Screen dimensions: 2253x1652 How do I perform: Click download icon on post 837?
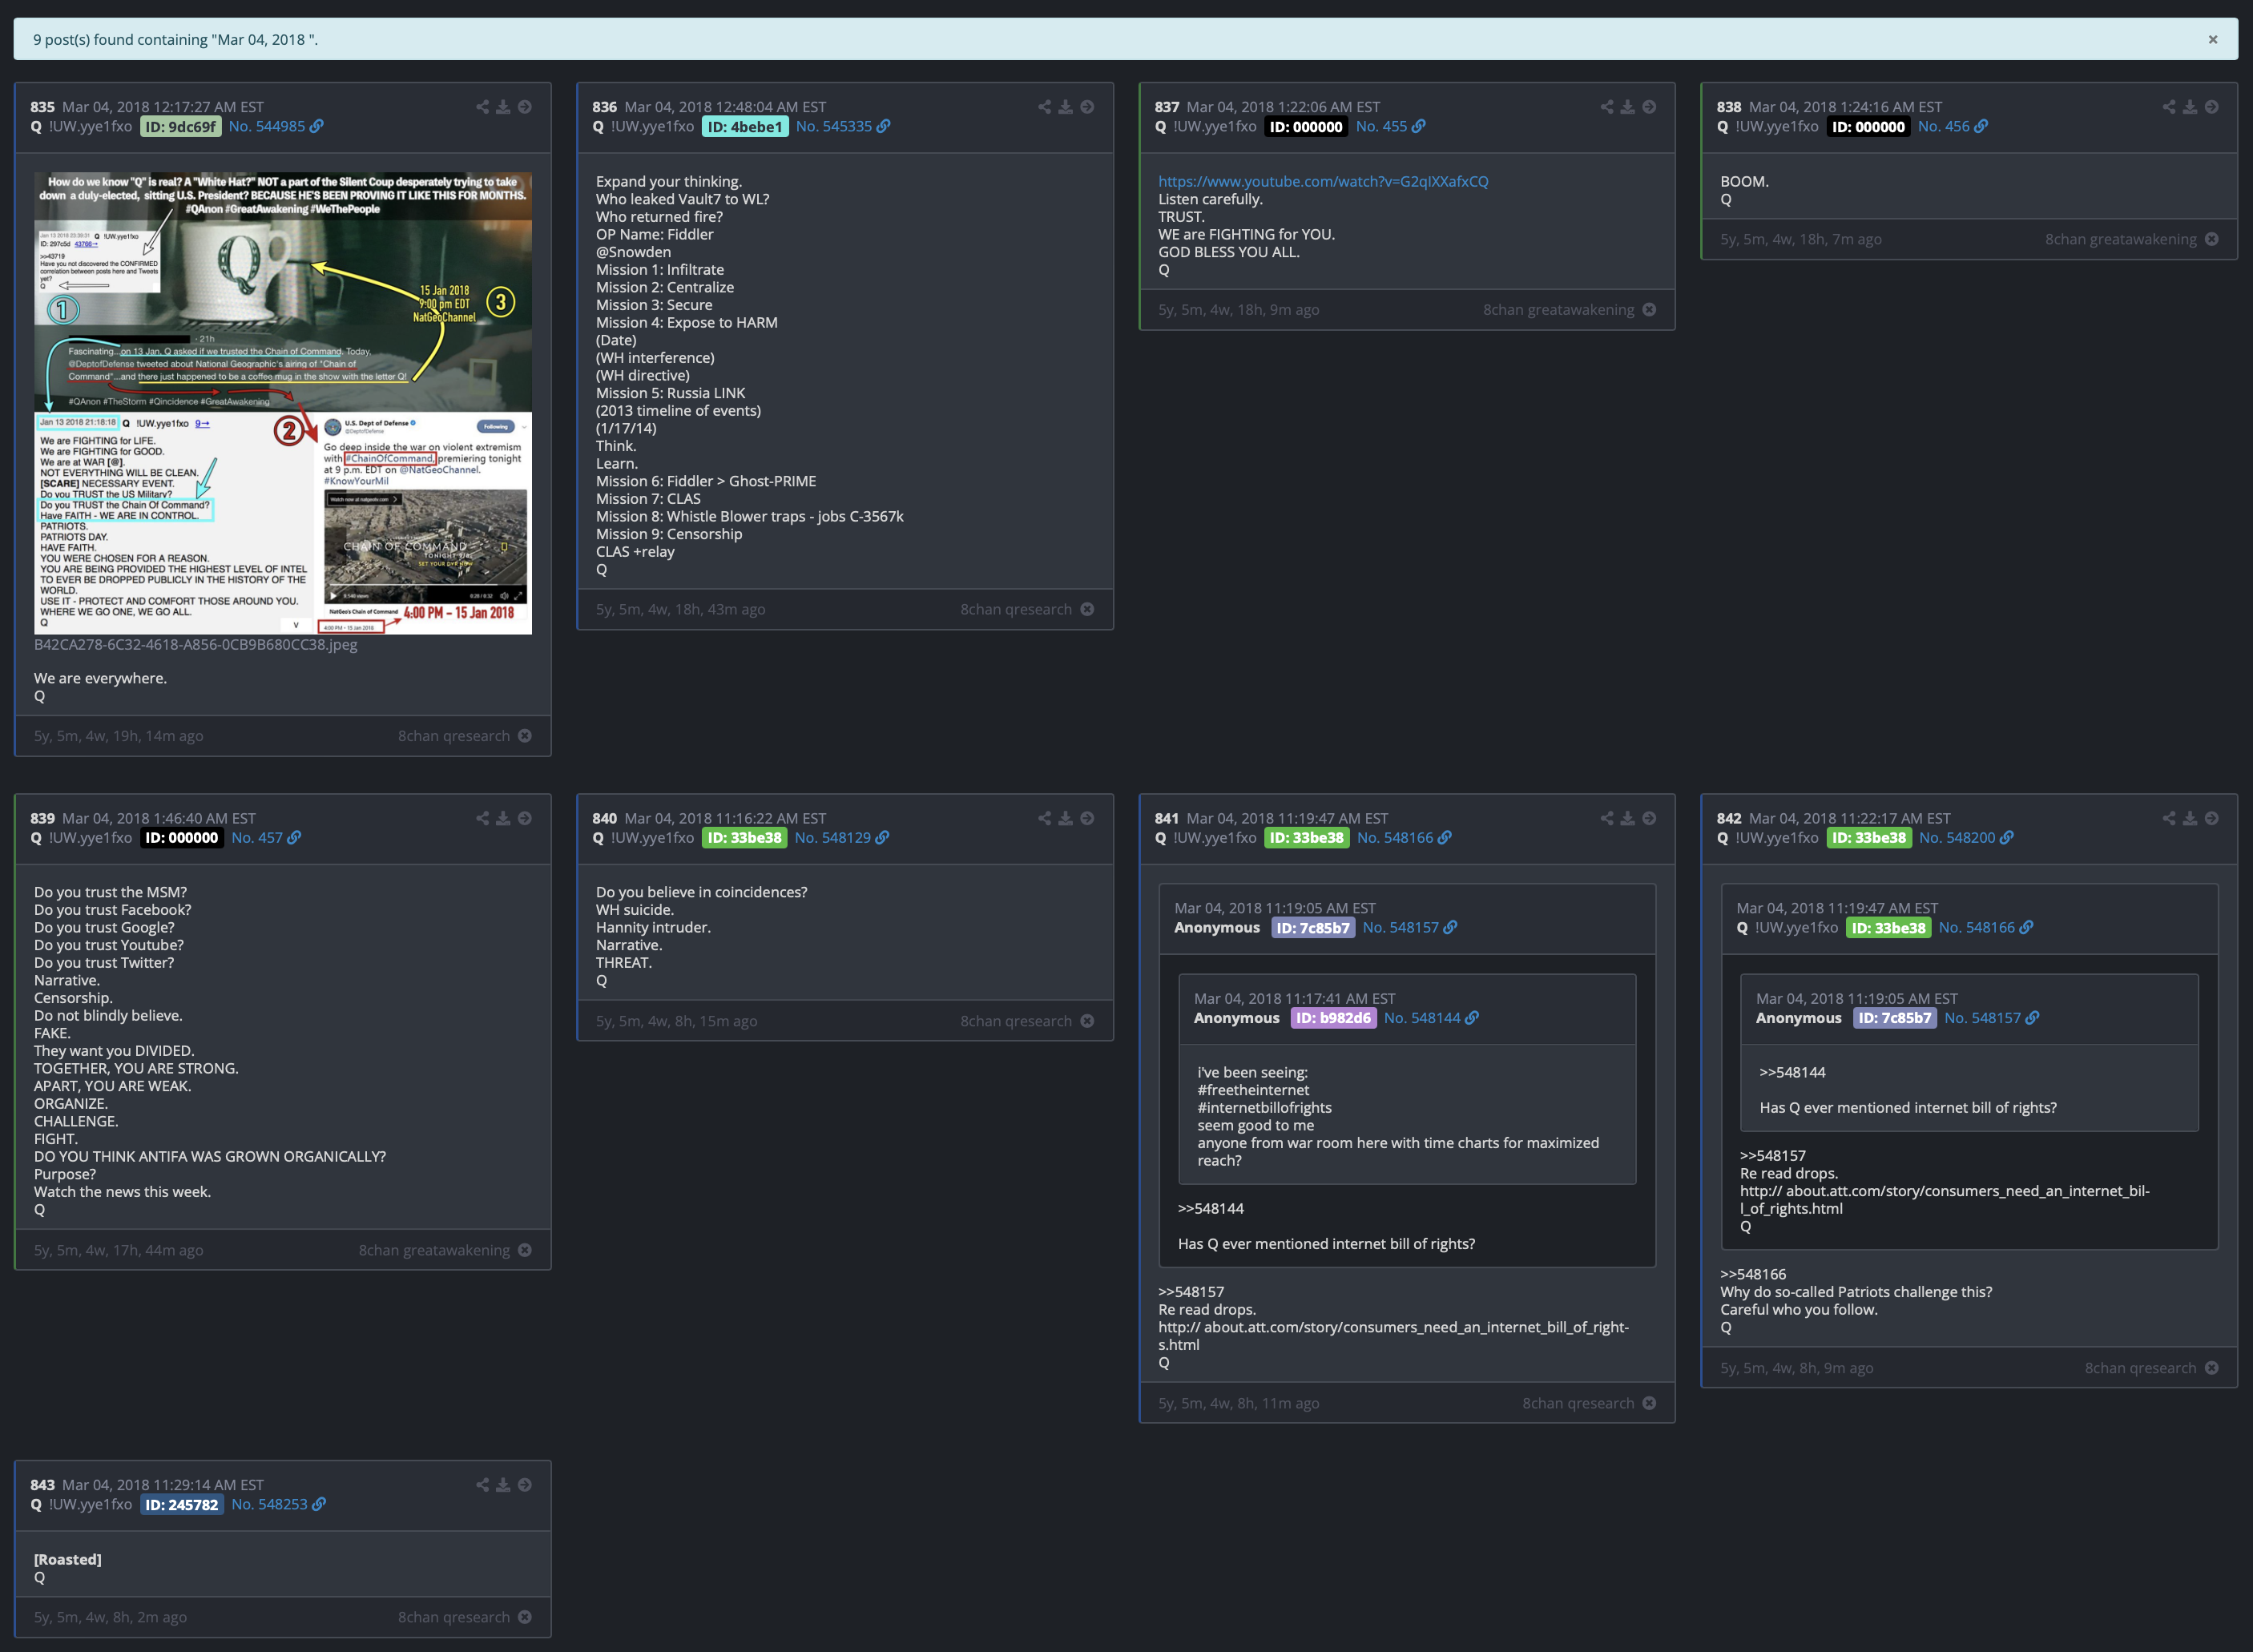(1628, 107)
